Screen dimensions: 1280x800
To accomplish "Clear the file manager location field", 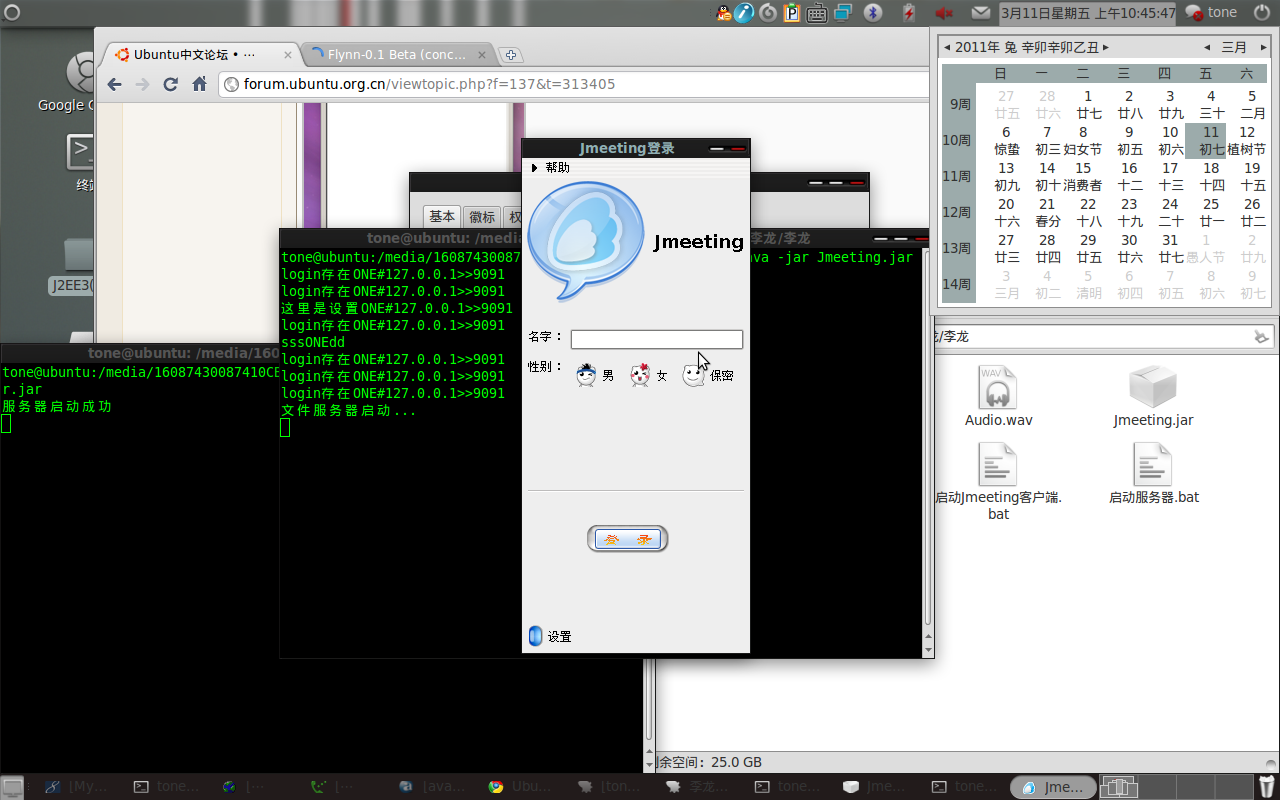I will pos(1262,336).
